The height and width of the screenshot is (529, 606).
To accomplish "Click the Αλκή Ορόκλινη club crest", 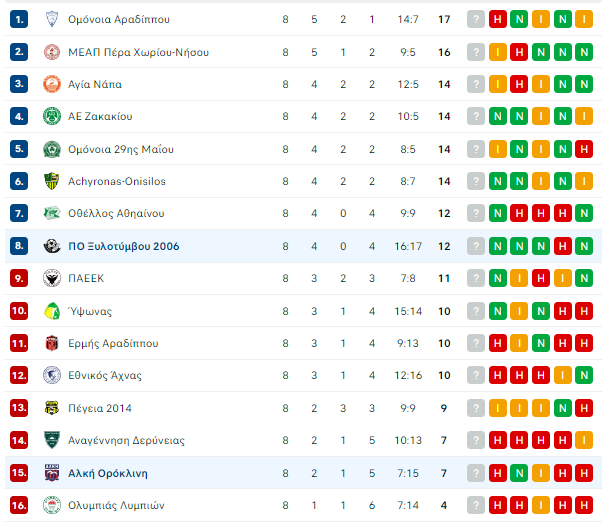I will click(51, 473).
